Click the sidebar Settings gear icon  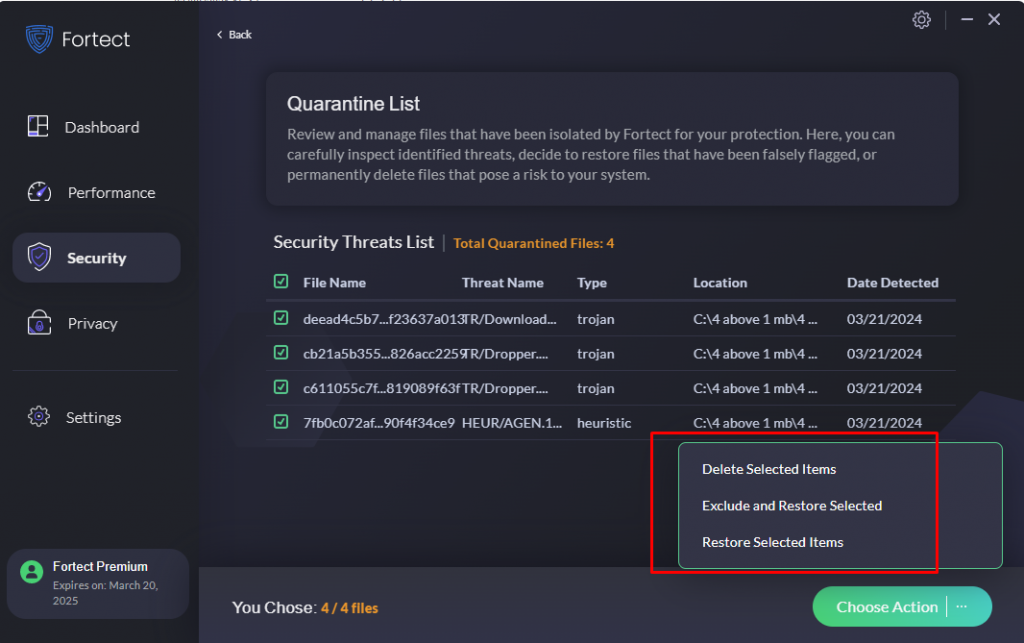tap(39, 416)
